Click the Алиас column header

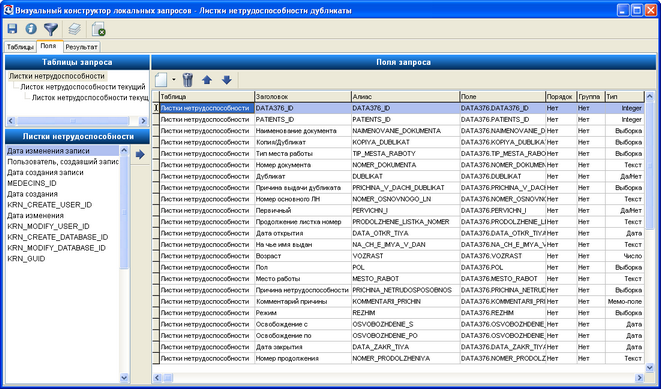coord(405,97)
